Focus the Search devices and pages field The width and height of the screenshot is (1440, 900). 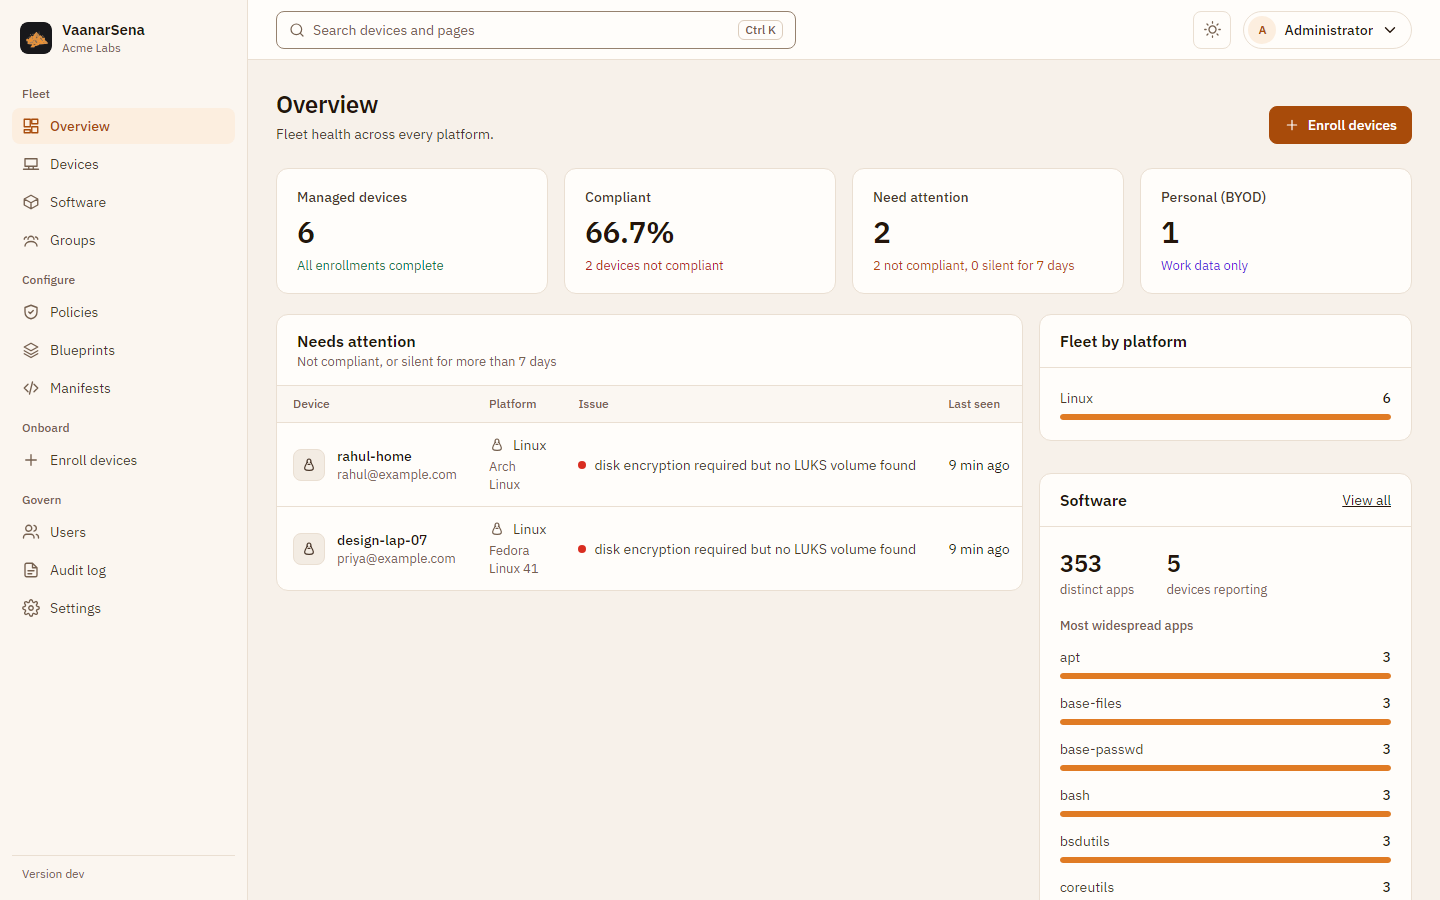pyautogui.click(x=536, y=30)
